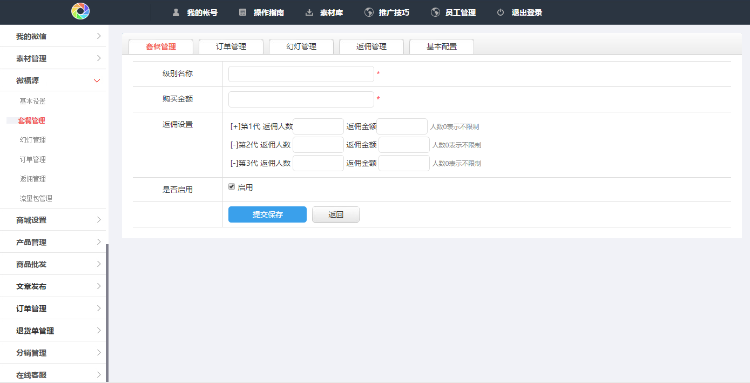
Task: Click the 文章发布 sidebar label
Action: 31,286
